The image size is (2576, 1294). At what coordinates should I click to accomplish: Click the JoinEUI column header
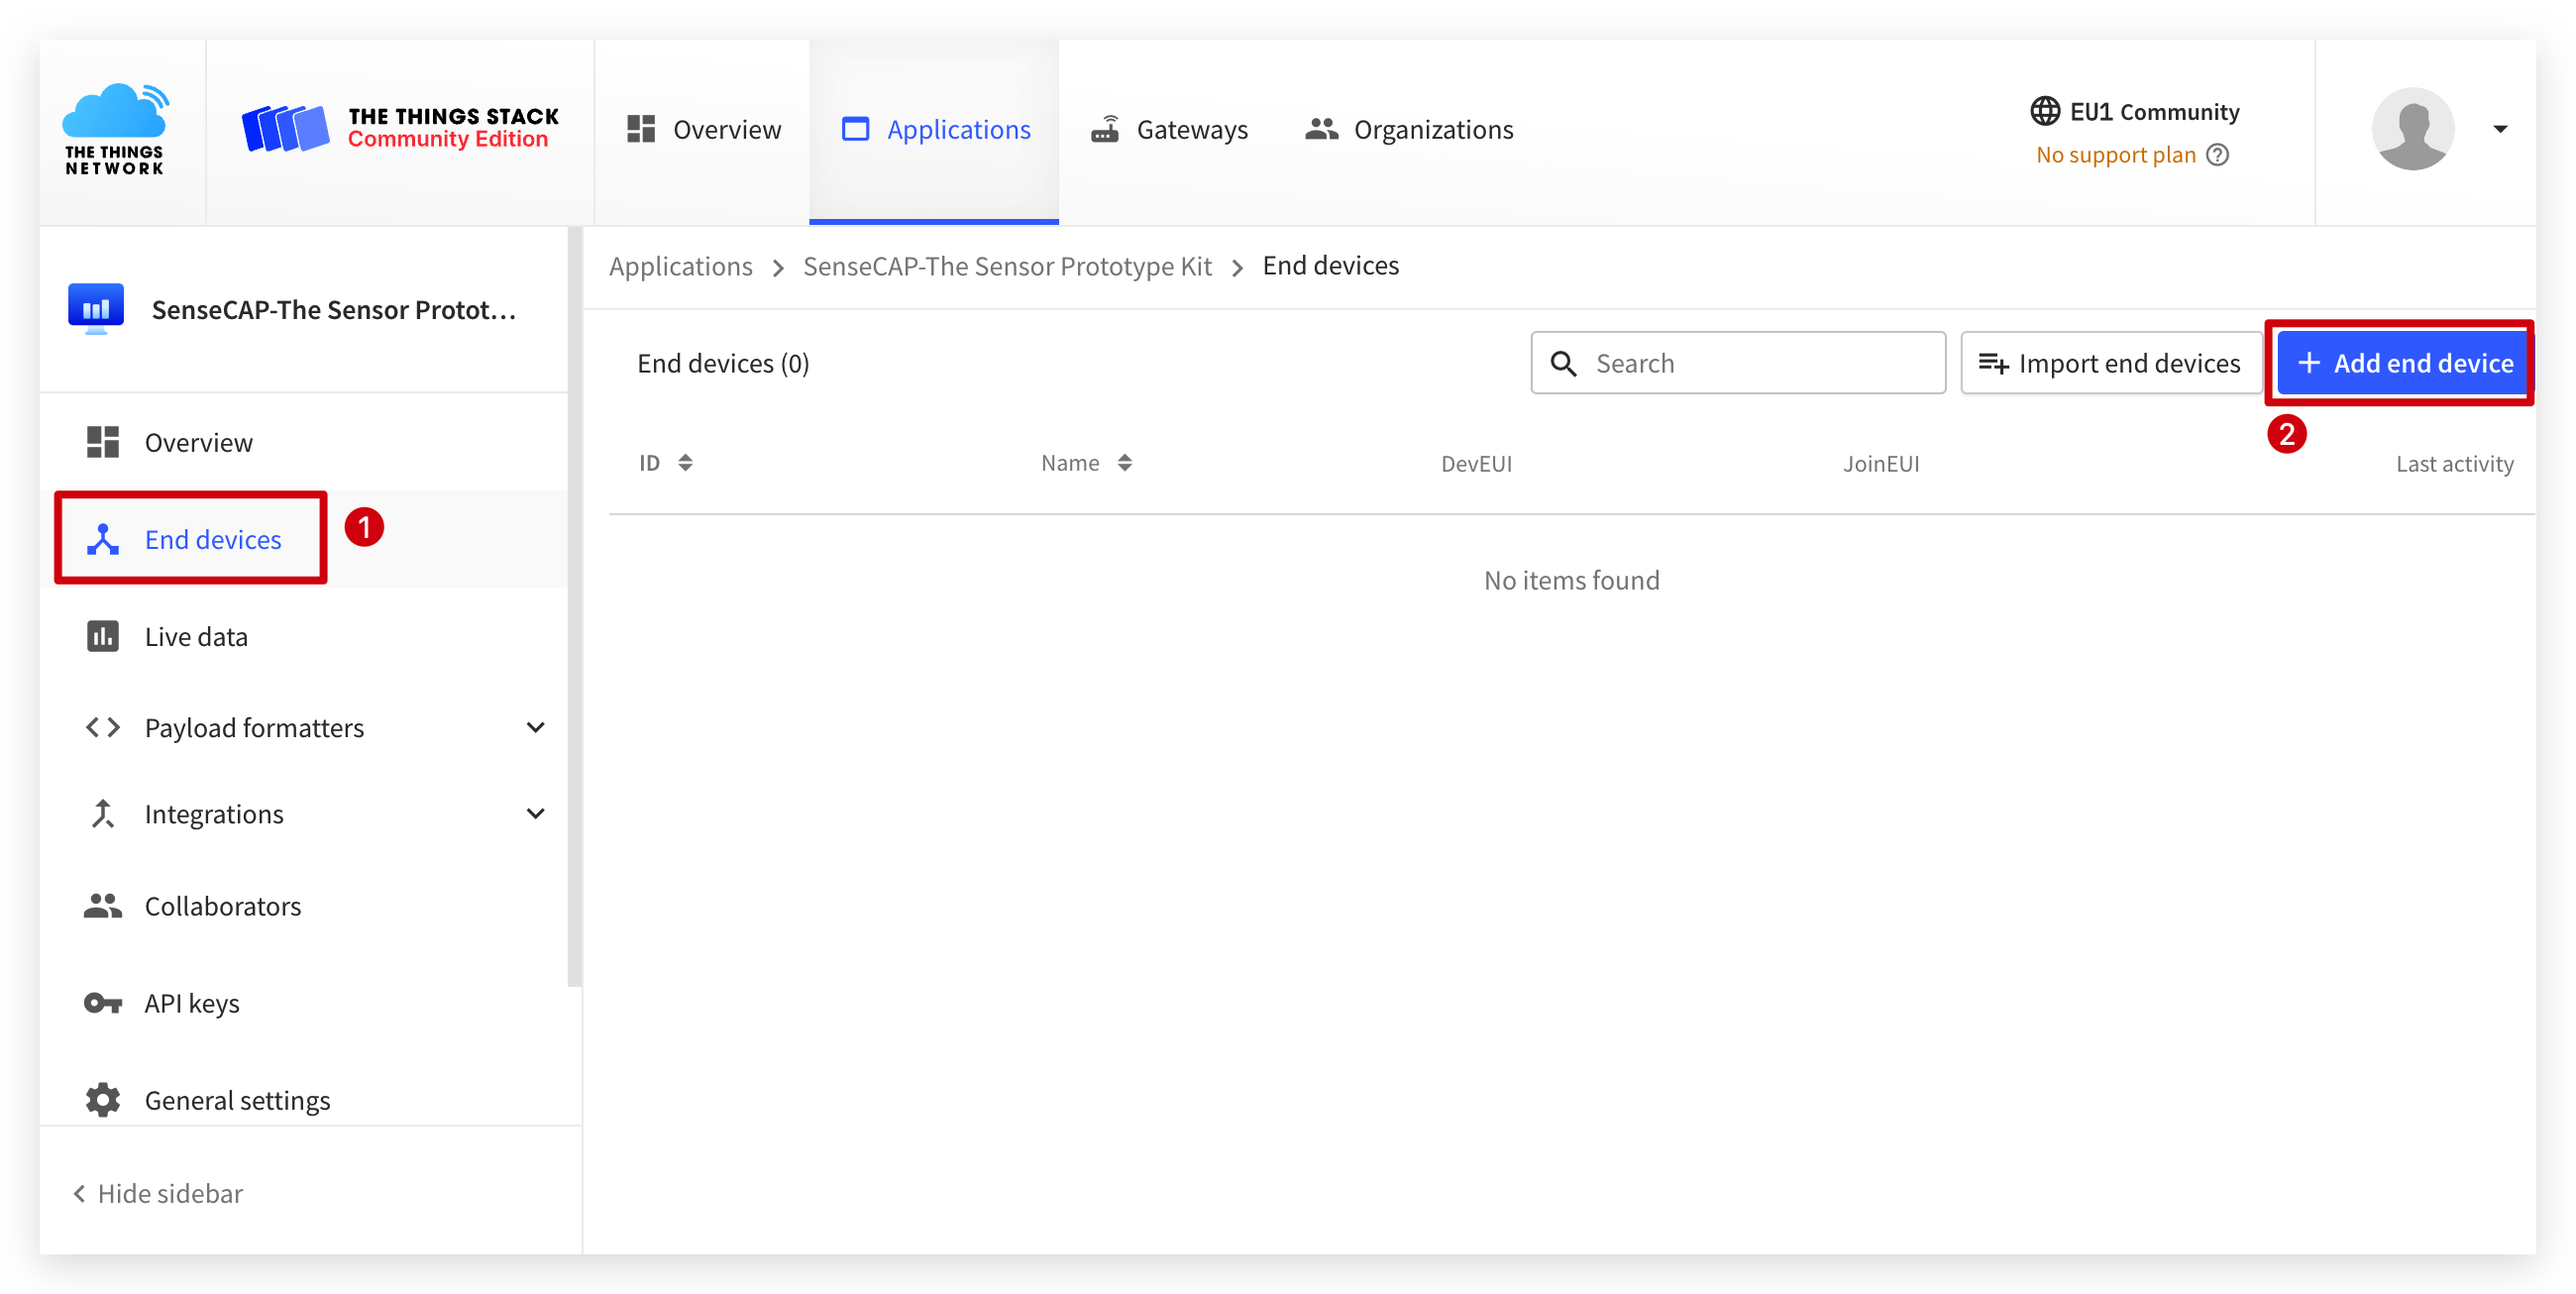point(1881,464)
